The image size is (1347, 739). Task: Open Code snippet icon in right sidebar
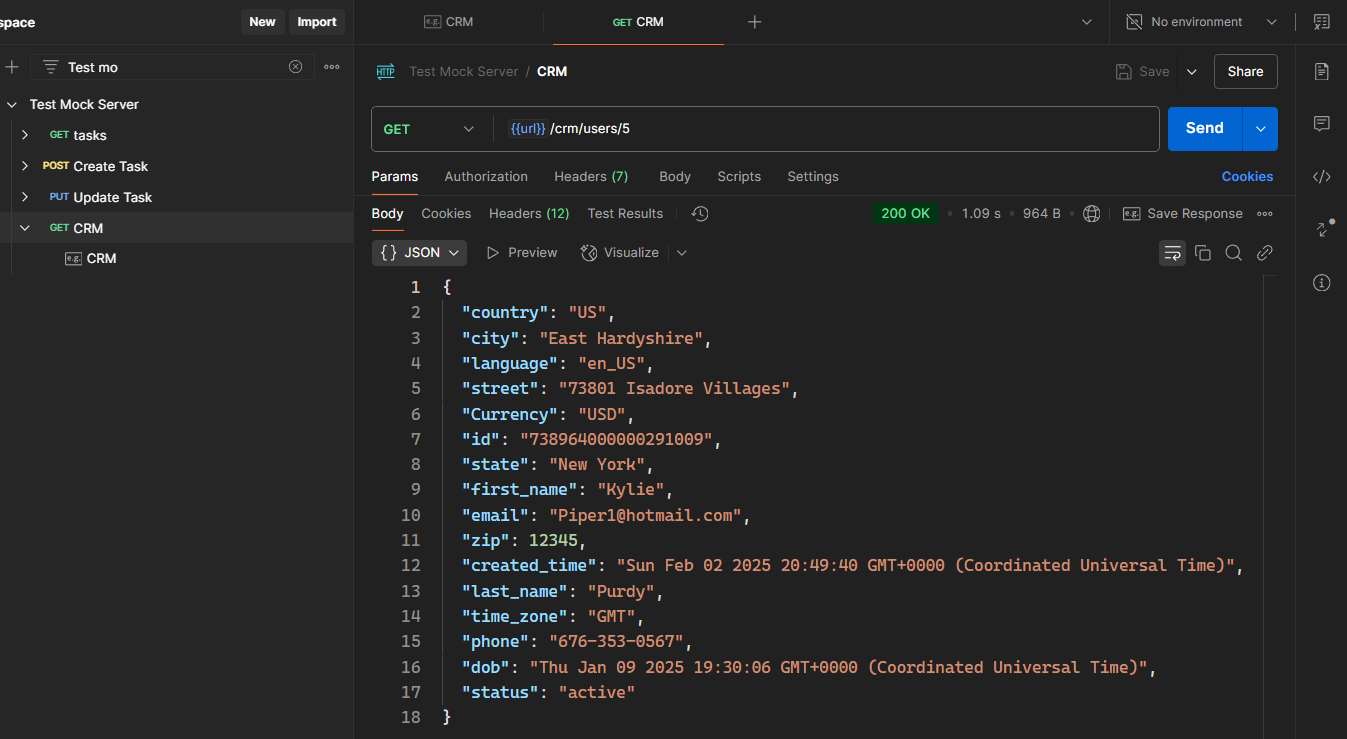[x=1322, y=177]
